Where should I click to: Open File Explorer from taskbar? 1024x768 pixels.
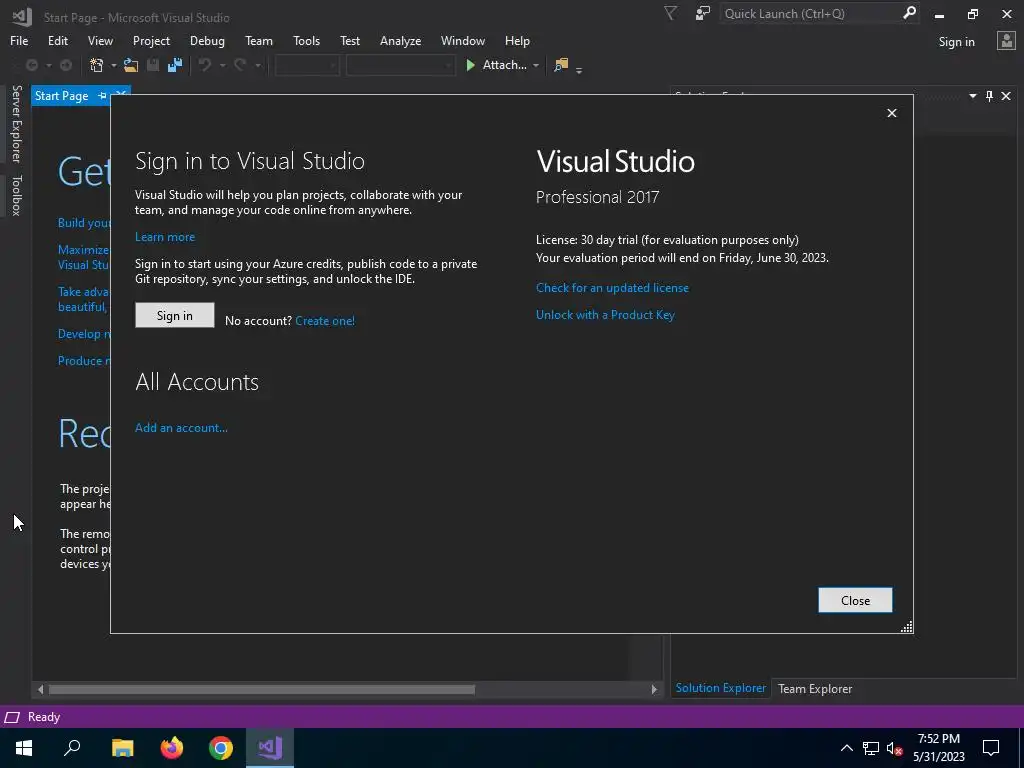coord(122,748)
